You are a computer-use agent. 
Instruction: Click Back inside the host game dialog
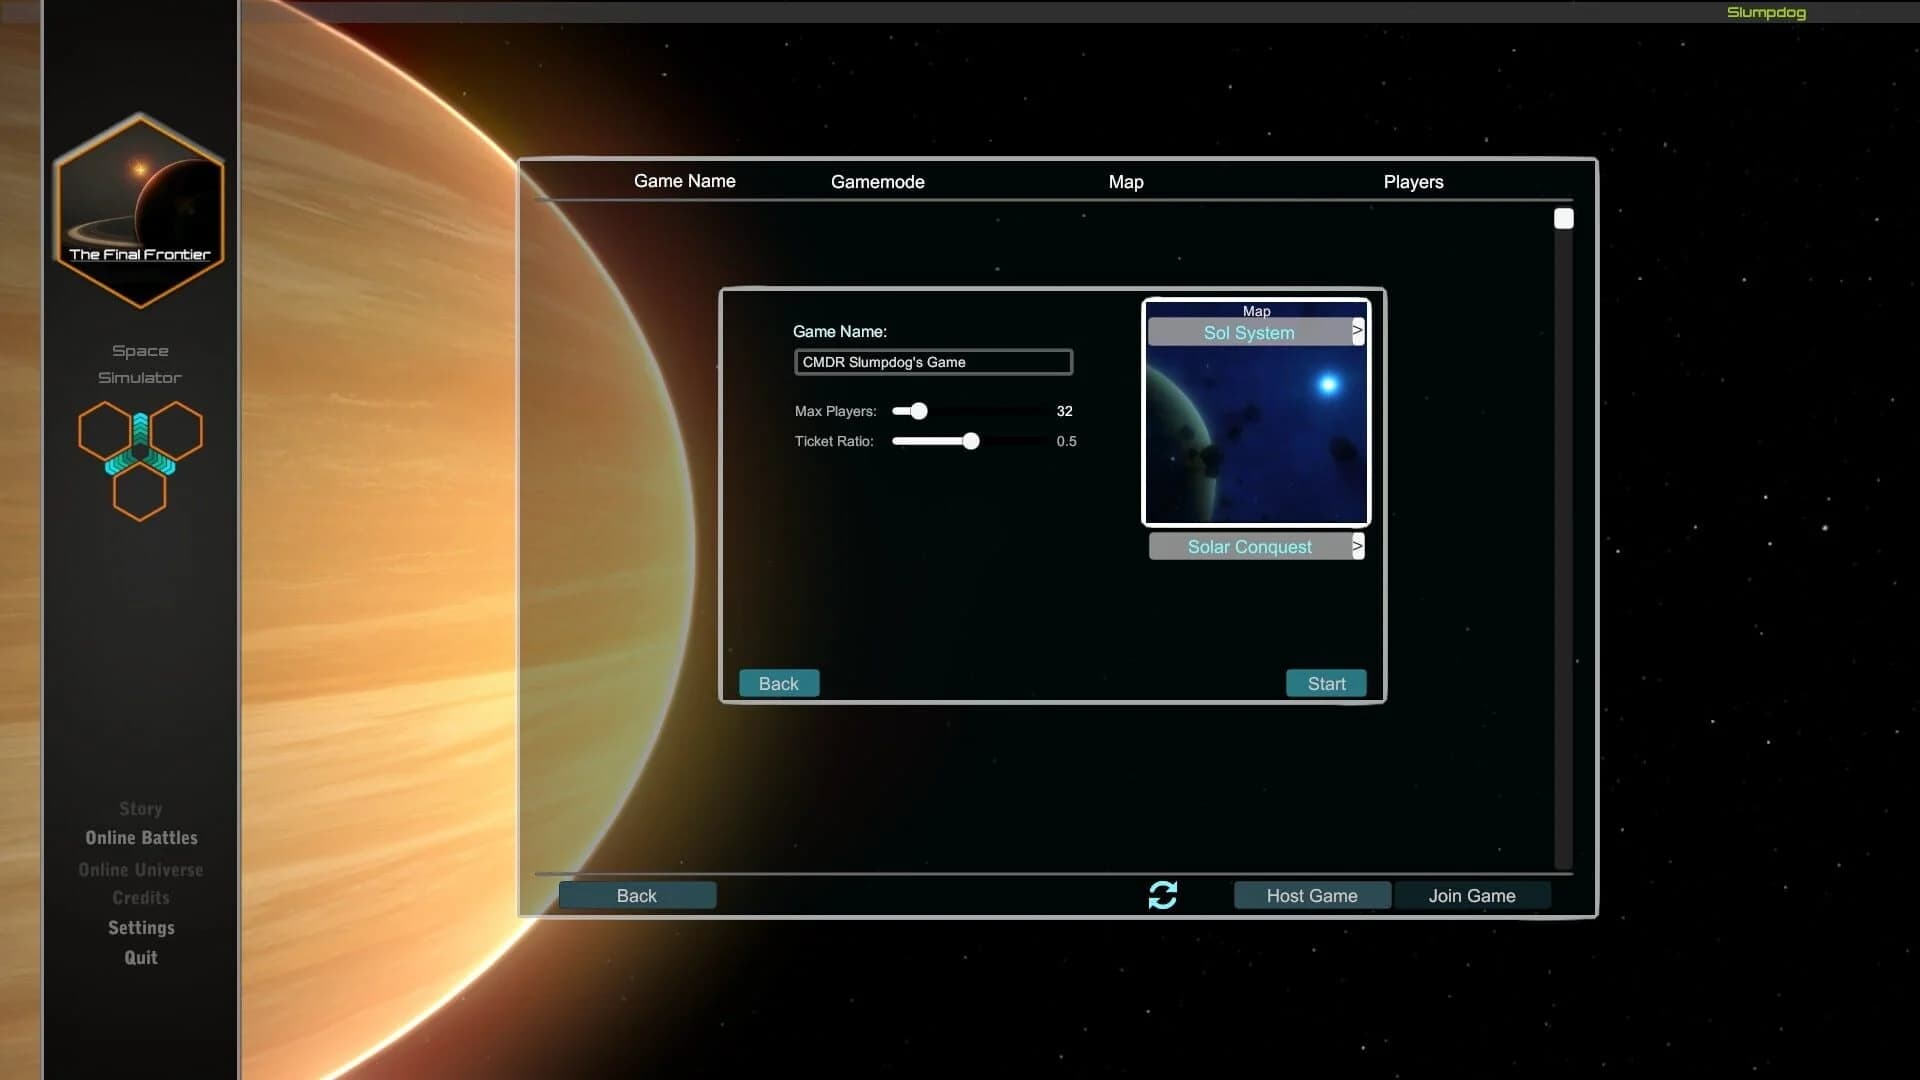(x=778, y=683)
